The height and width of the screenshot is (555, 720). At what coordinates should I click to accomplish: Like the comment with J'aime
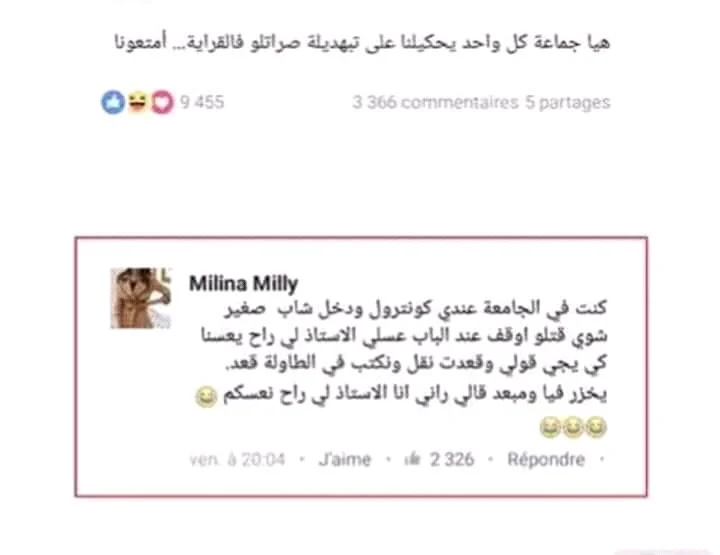[344, 459]
